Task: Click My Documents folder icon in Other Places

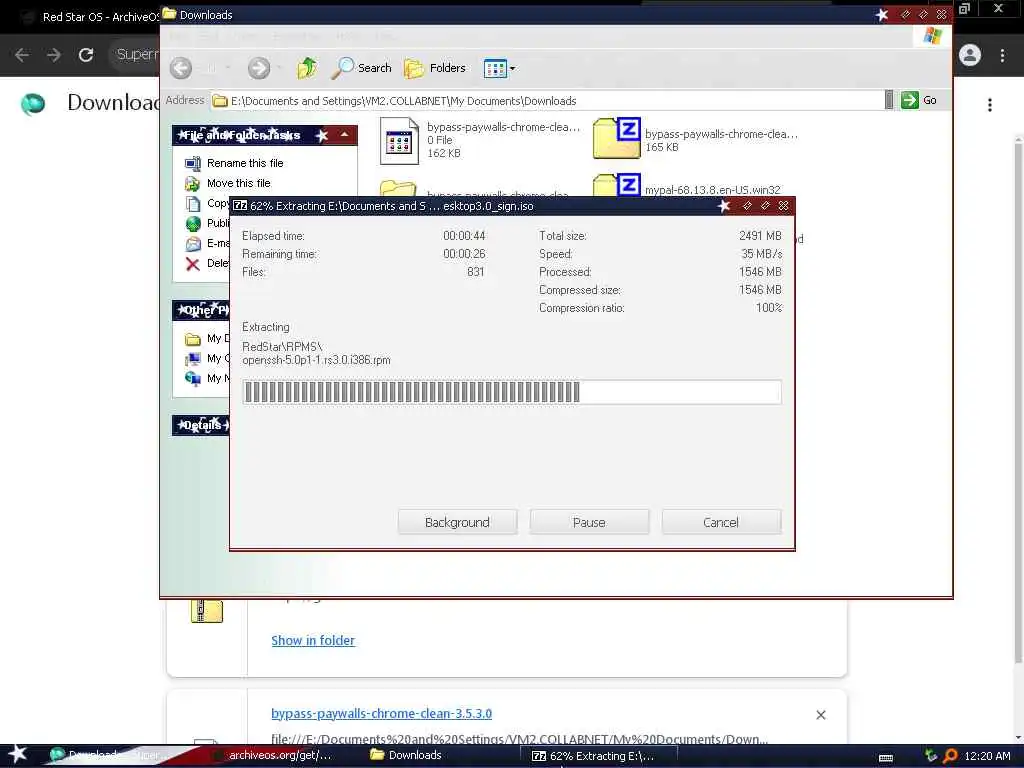Action: point(193,339)
